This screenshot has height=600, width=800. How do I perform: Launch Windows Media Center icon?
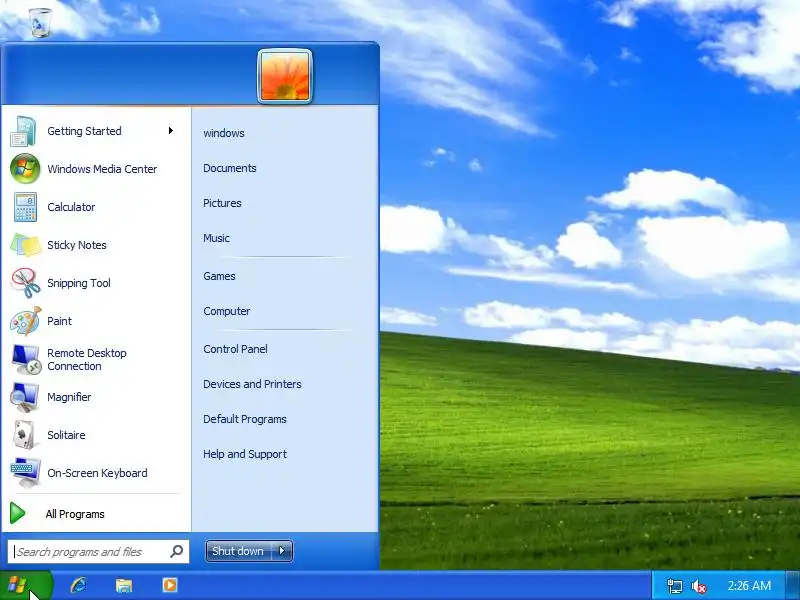tap(25, 169)
